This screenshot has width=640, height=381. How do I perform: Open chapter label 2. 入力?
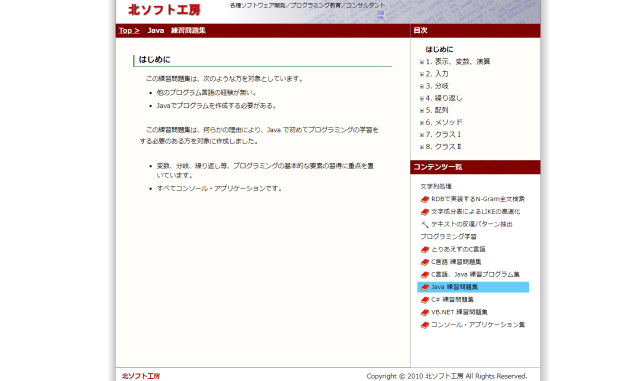(437, 74)
